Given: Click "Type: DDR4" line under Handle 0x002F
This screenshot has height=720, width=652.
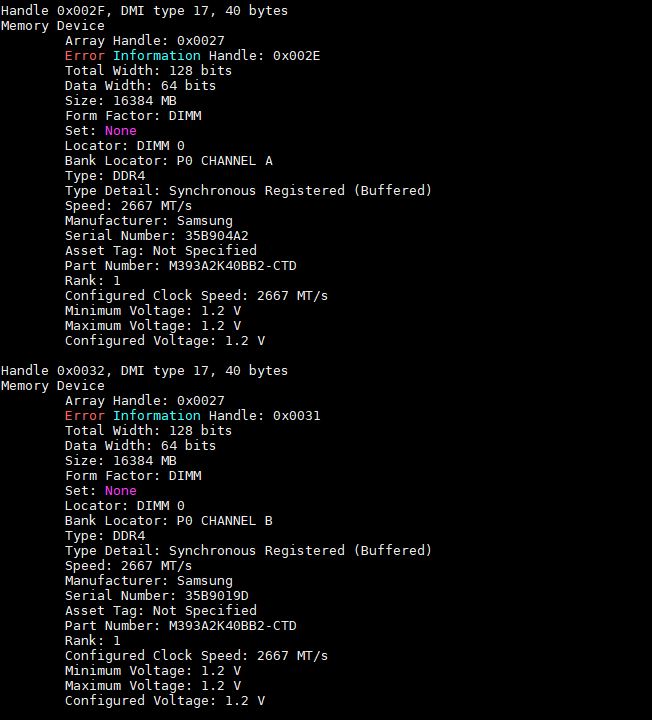Looking at the screenshot, I should click(104, 176).
